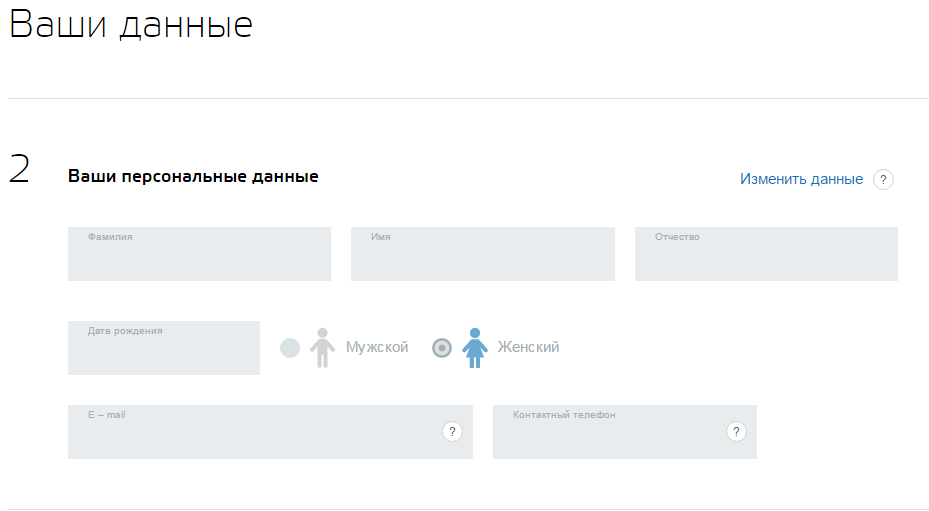Click the Ваши персональные данные section title
929x511 pixels.
(x=193, y=177)
